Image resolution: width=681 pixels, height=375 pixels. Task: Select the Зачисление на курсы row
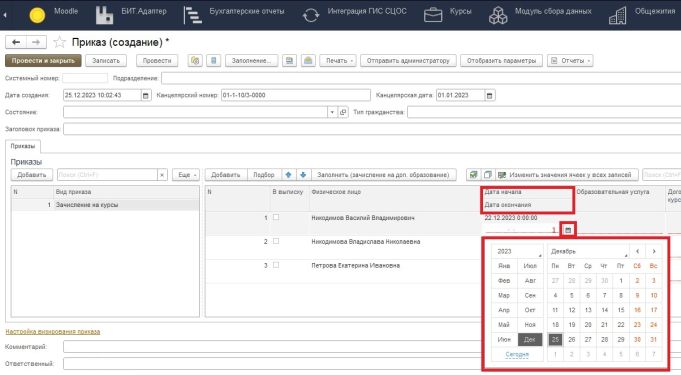tap(105, 205)
